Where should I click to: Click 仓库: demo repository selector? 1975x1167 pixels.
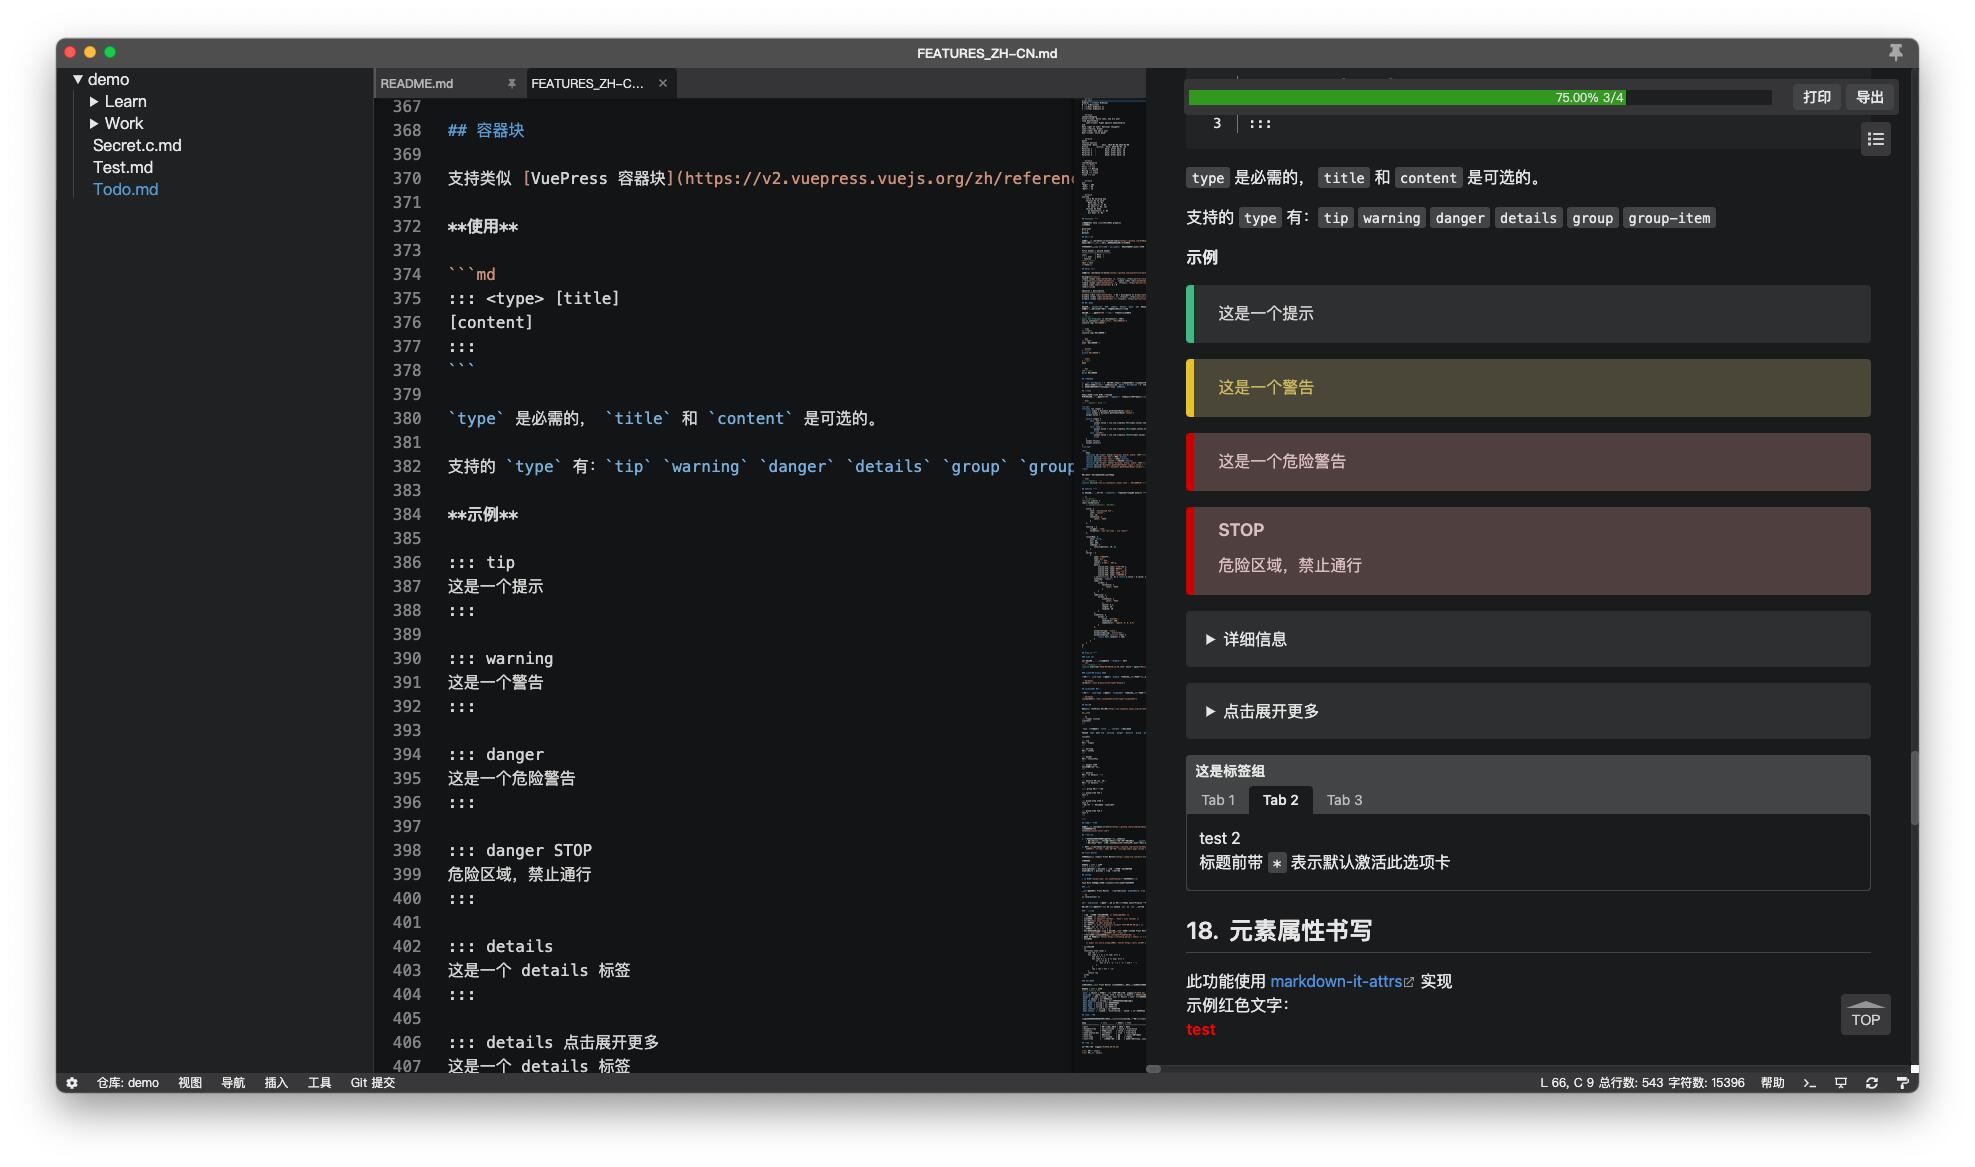127,1082
